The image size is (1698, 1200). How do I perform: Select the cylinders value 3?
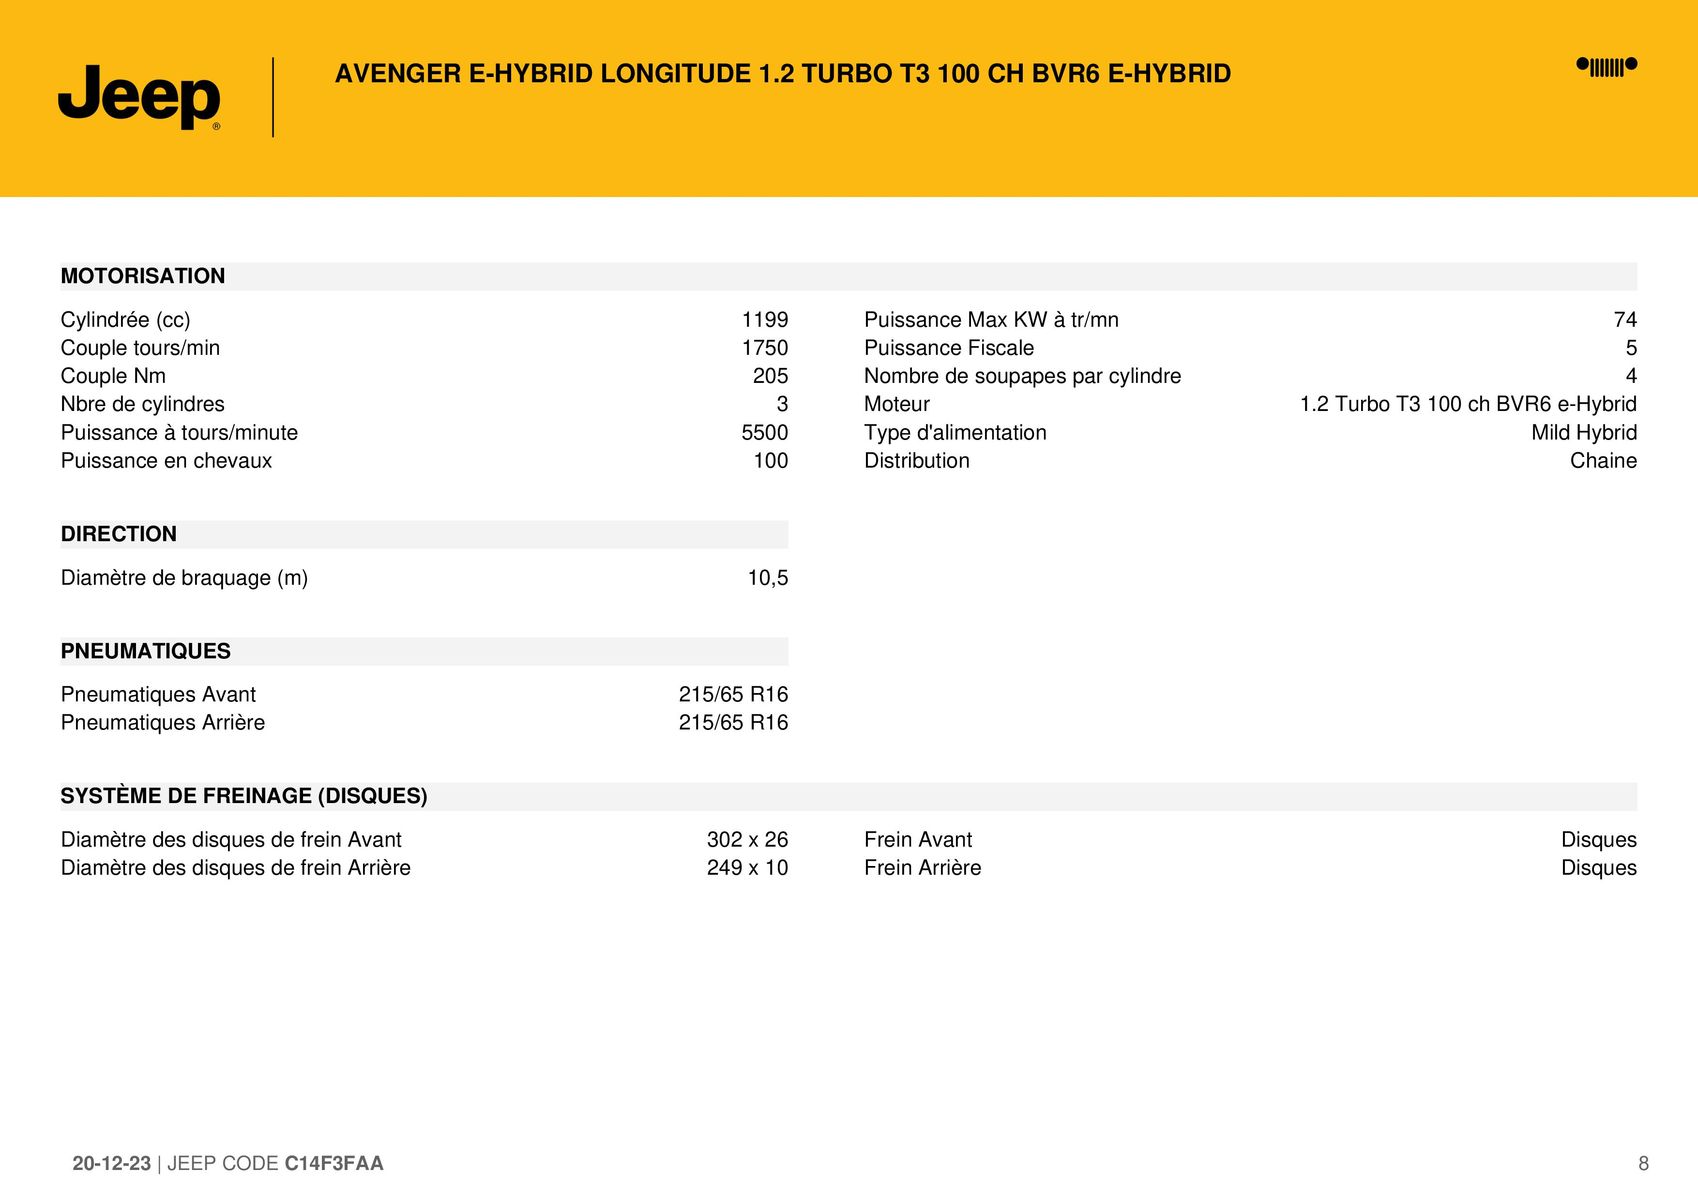point(783,404)
